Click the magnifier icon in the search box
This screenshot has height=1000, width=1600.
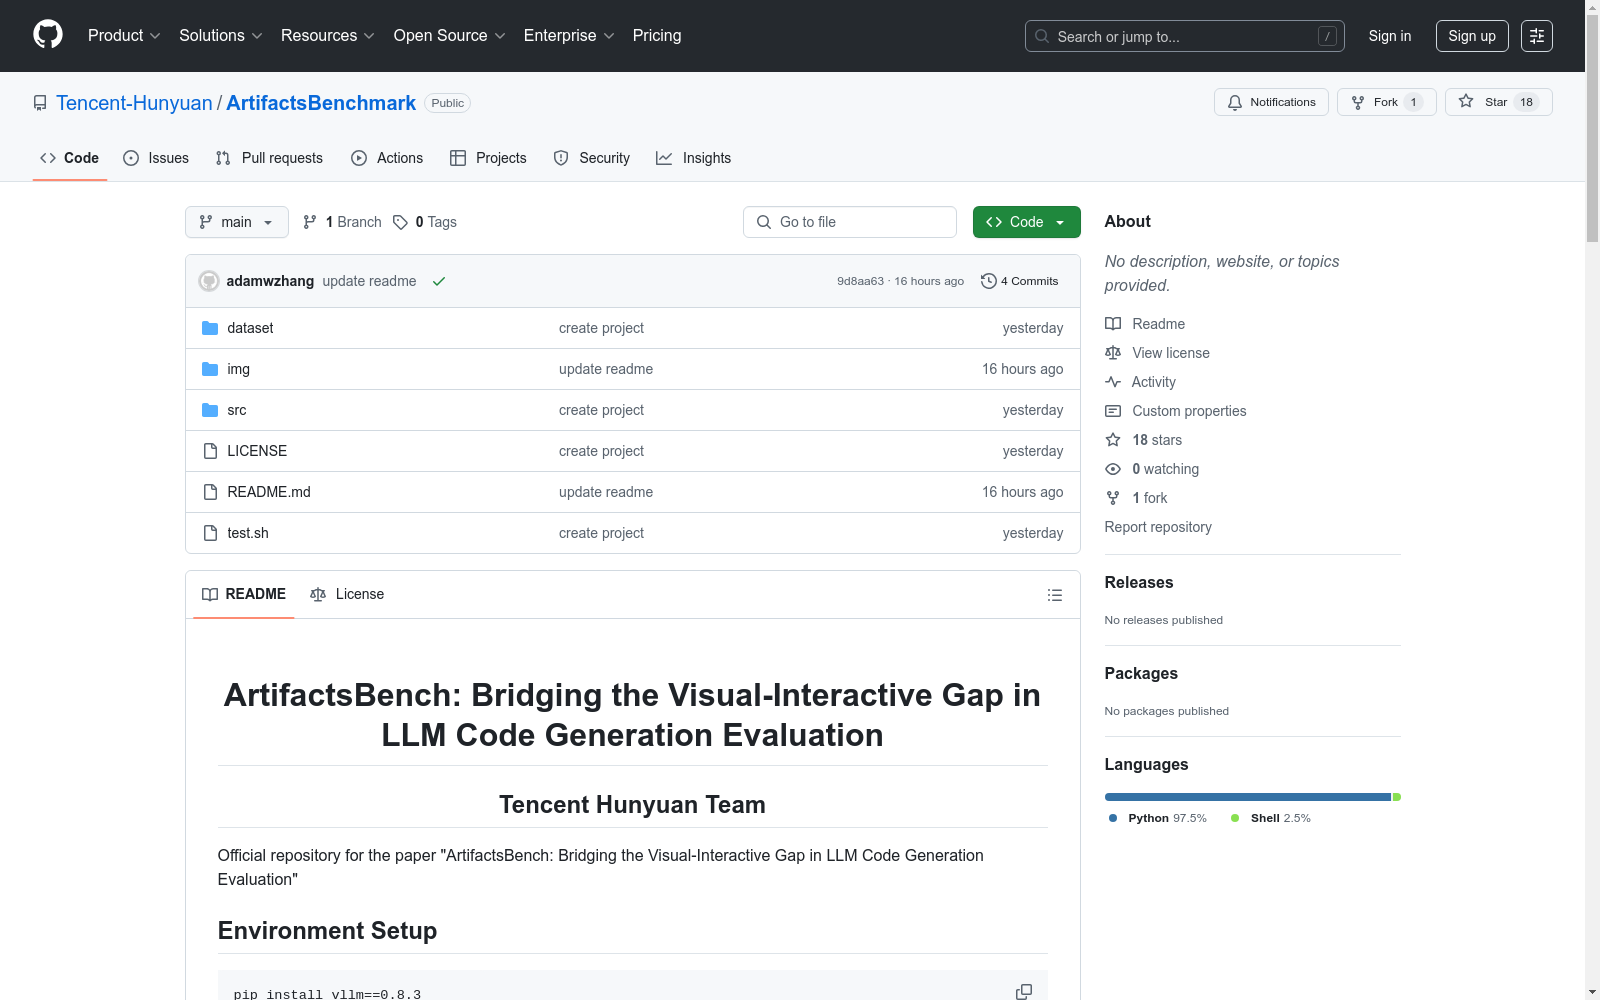(1042, 36)
